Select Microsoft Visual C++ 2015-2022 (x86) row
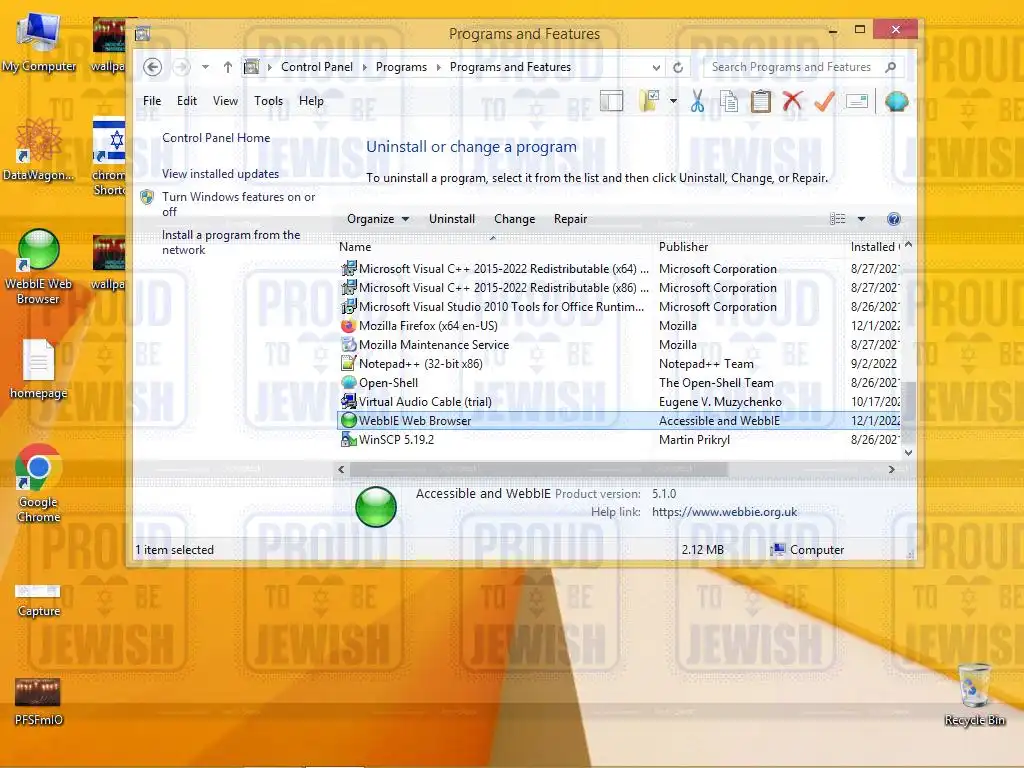This screenshot has width=1024, height=768. click(x=619, y=287)
